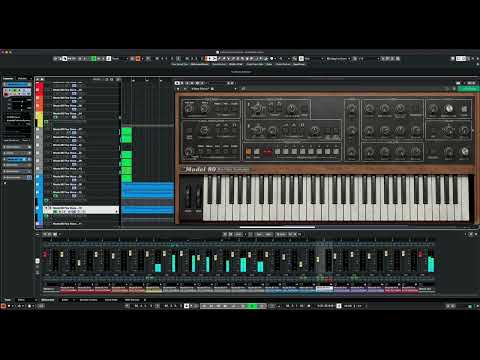
Task: Switch to the Sampler Control lower zone tab
Action: [88, 300]
